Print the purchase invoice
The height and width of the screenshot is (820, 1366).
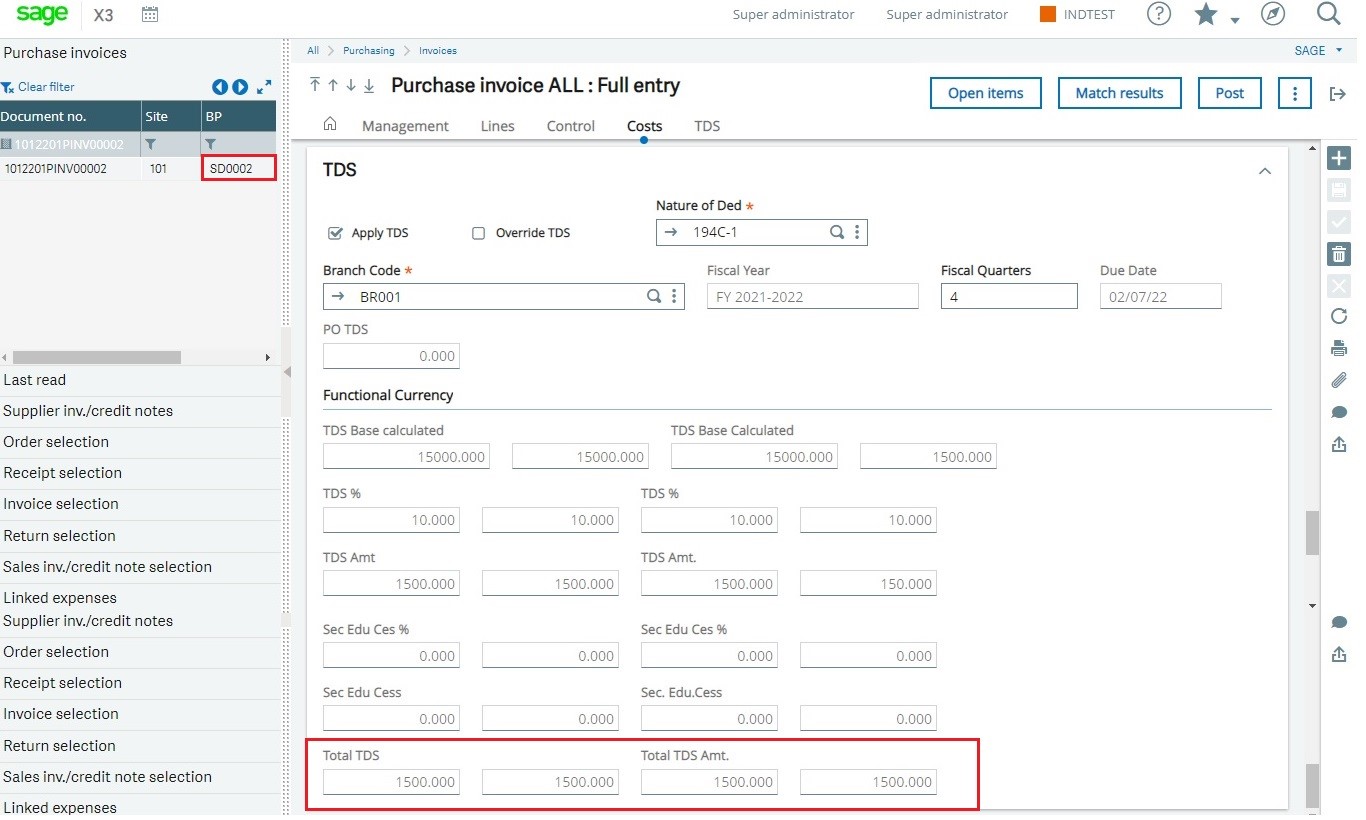click(1339, 348)
